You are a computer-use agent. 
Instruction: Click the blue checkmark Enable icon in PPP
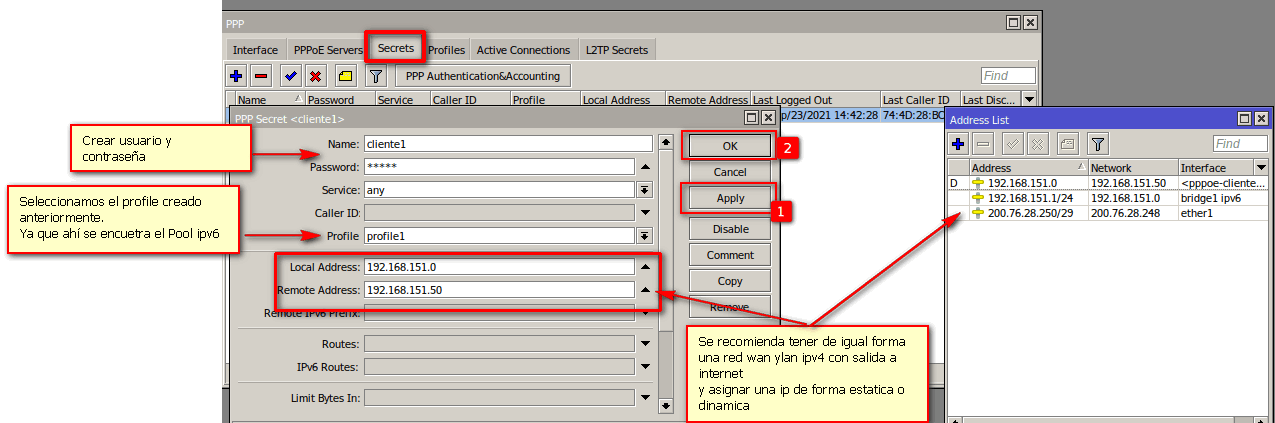coord(290,76)
